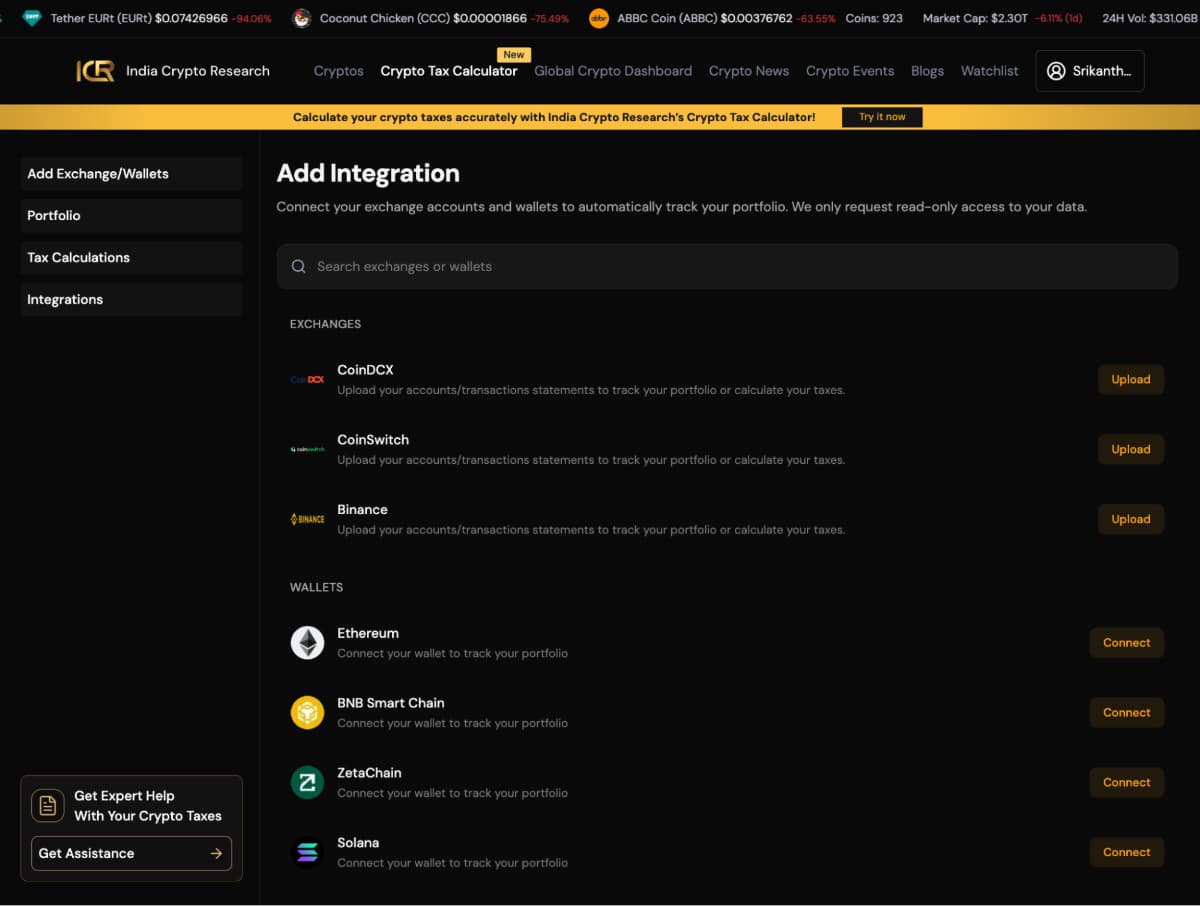Go to Global Crypto Dashboard
This screenshot has height=906, width=1200.
(x=613, y=71)
